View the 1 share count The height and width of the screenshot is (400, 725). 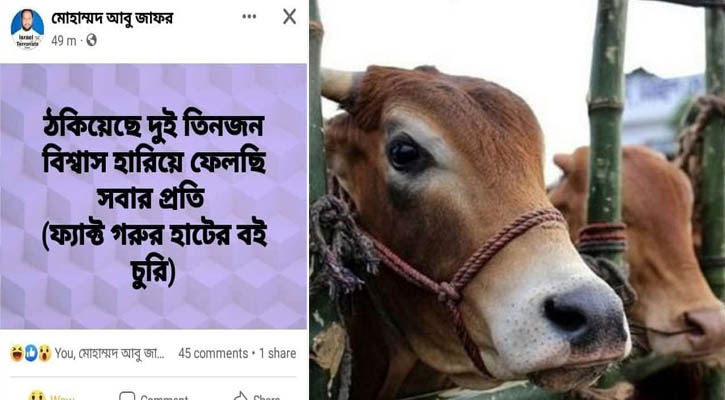[277, 353]
